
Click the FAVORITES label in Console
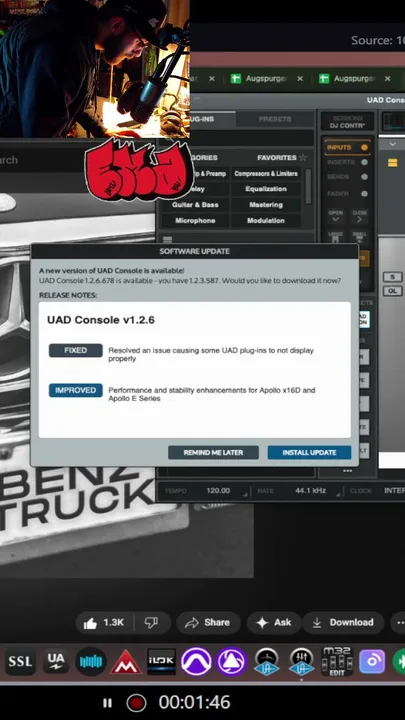pyautogui.click(x=277, y=158)
